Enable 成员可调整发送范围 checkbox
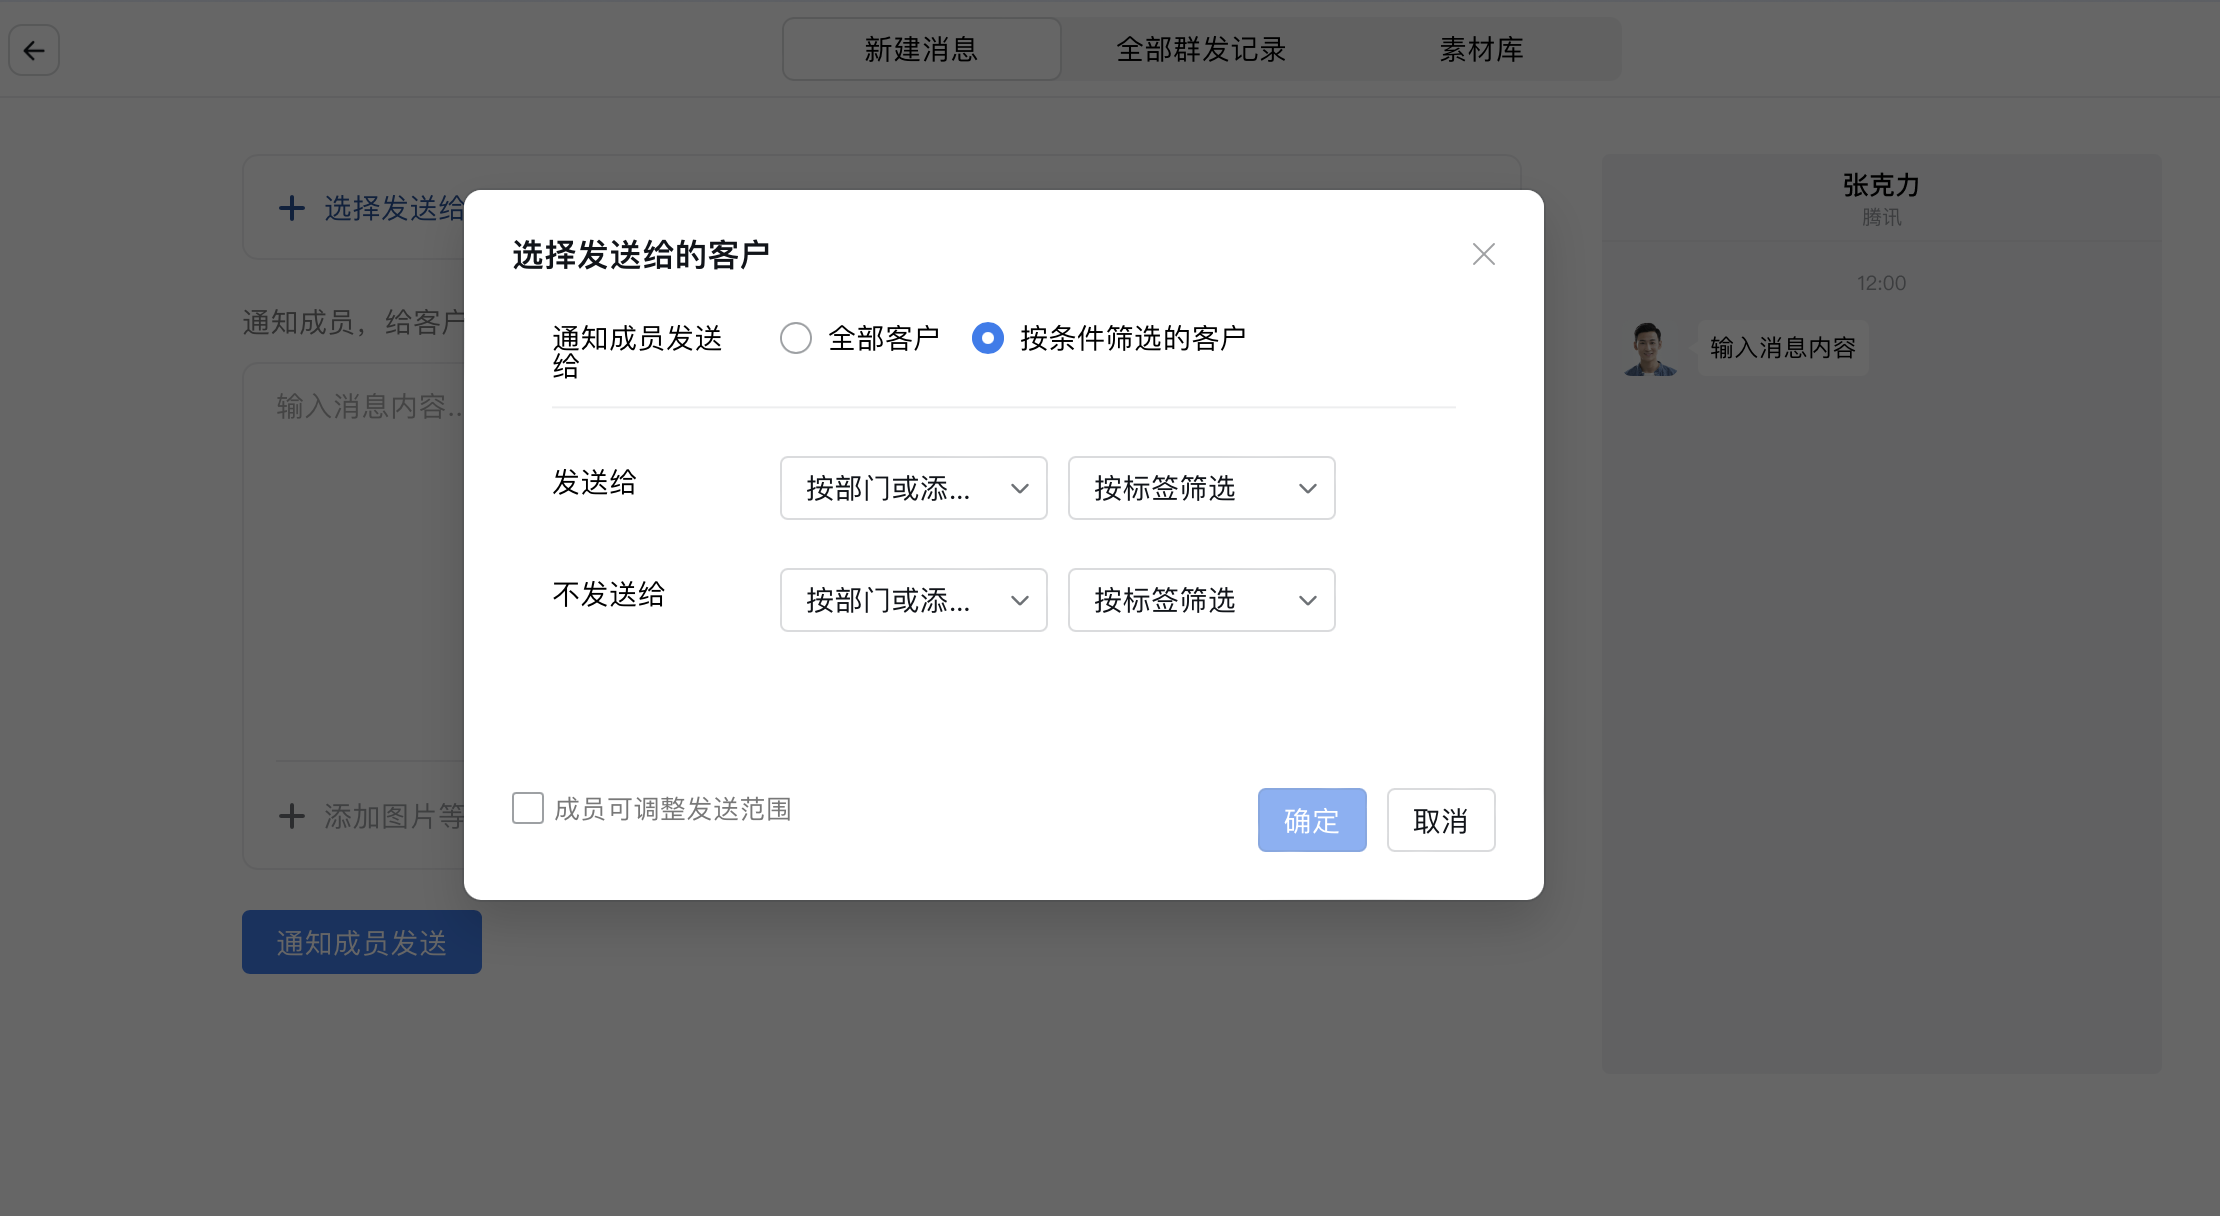2220x1216 pixels. coord(528,808)
